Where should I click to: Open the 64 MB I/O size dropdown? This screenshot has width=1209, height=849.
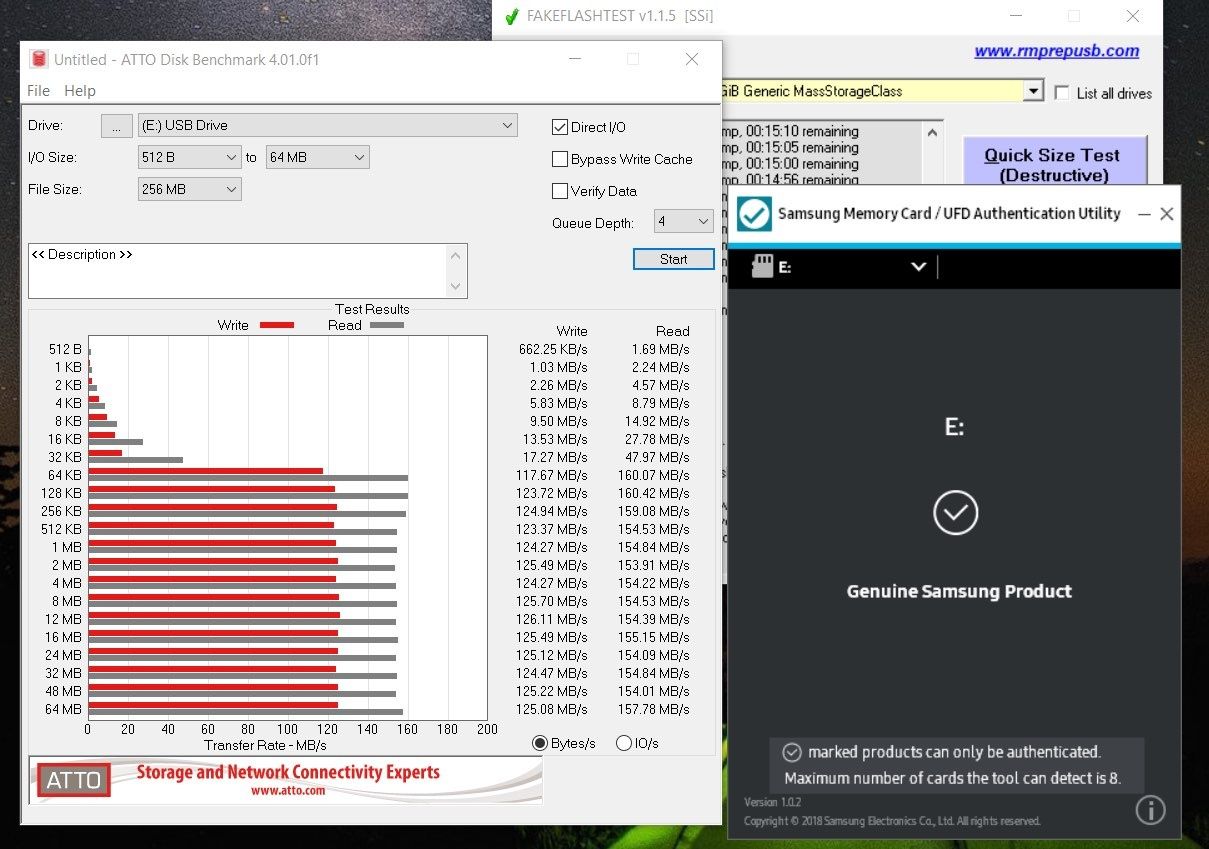point(317,157)
